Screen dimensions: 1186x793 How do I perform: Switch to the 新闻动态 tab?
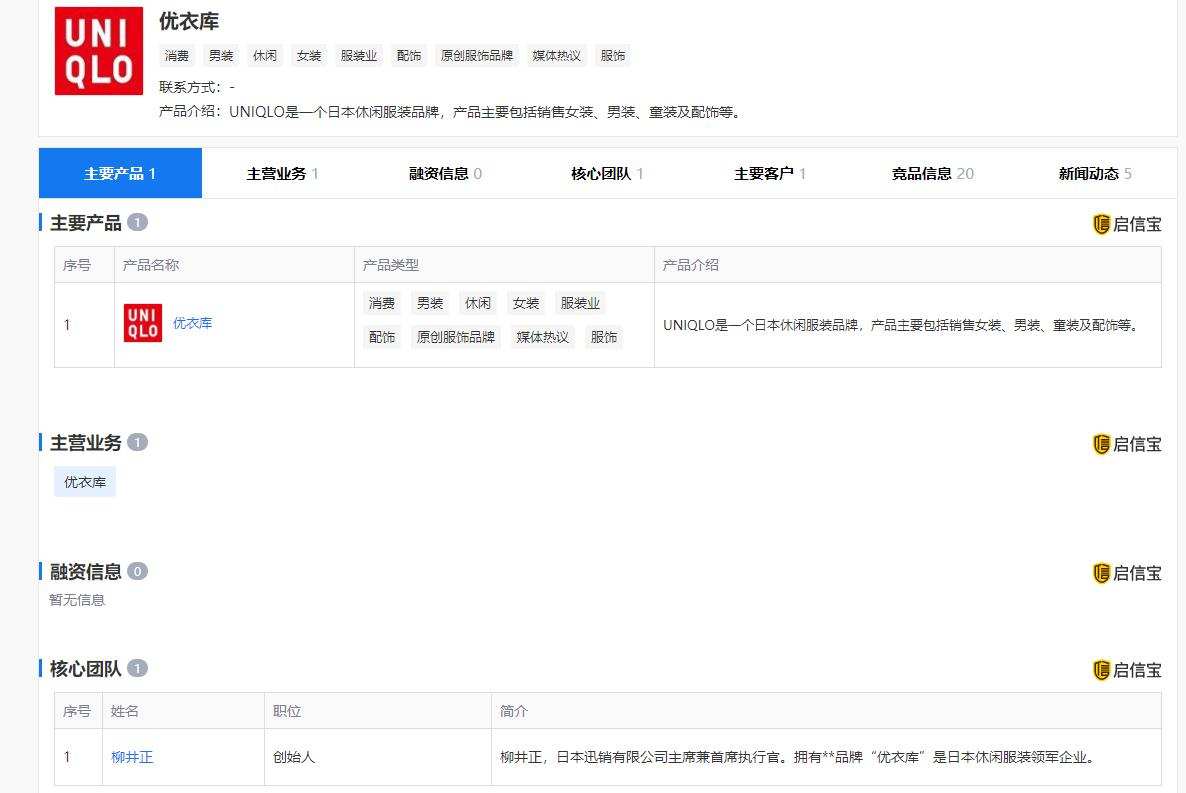point(1094,173)
